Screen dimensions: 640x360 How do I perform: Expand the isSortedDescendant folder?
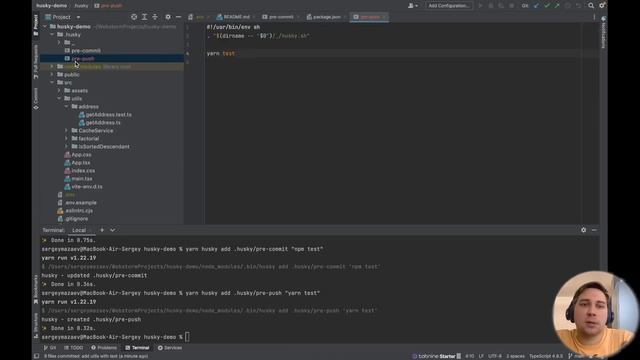(x=66, y=147)
